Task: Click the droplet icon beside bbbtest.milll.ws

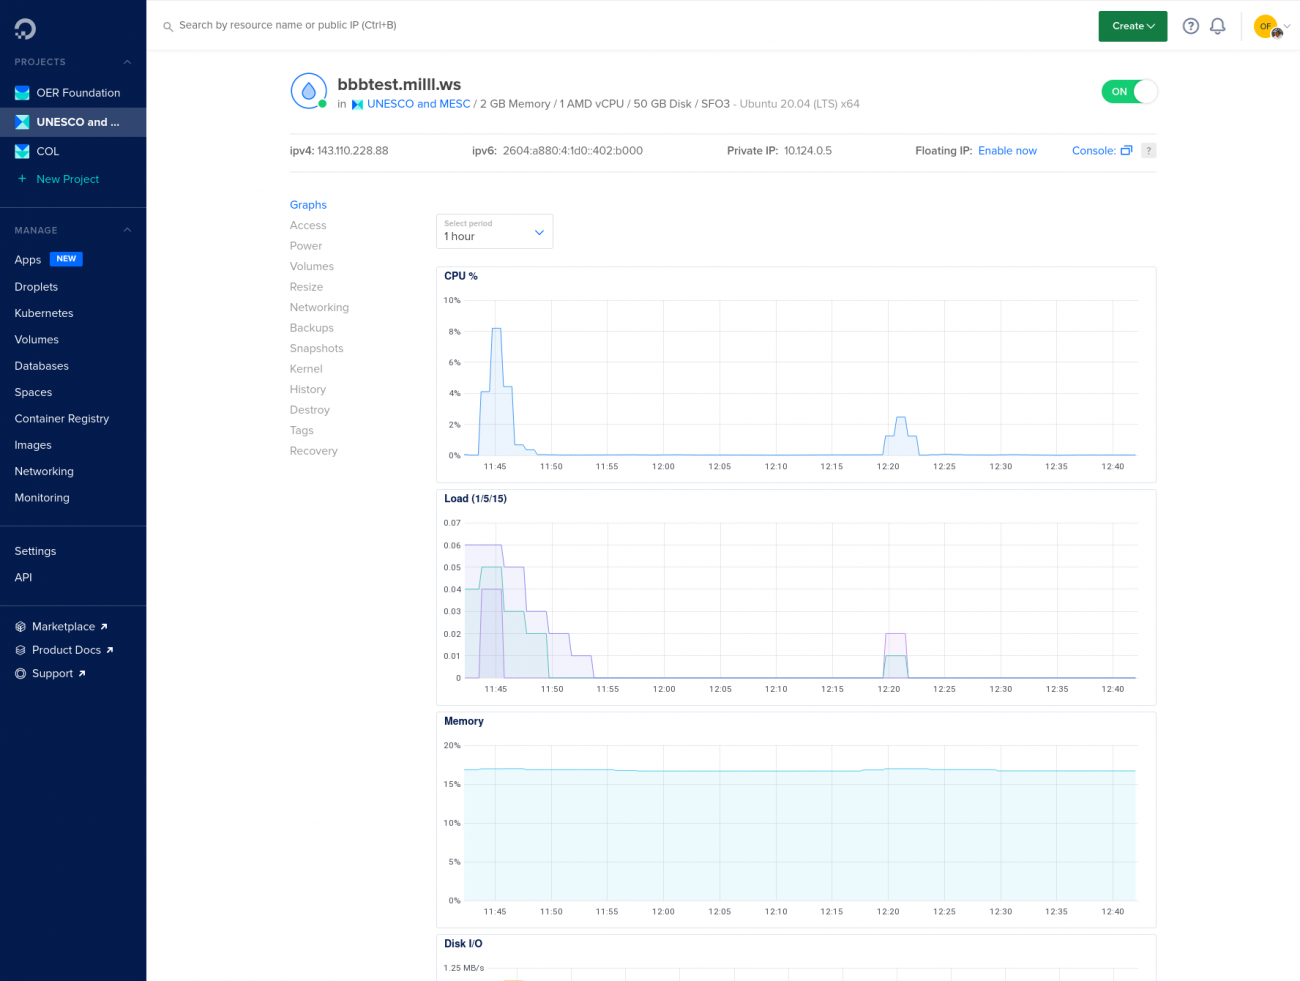Action: (x=309, y=91)
